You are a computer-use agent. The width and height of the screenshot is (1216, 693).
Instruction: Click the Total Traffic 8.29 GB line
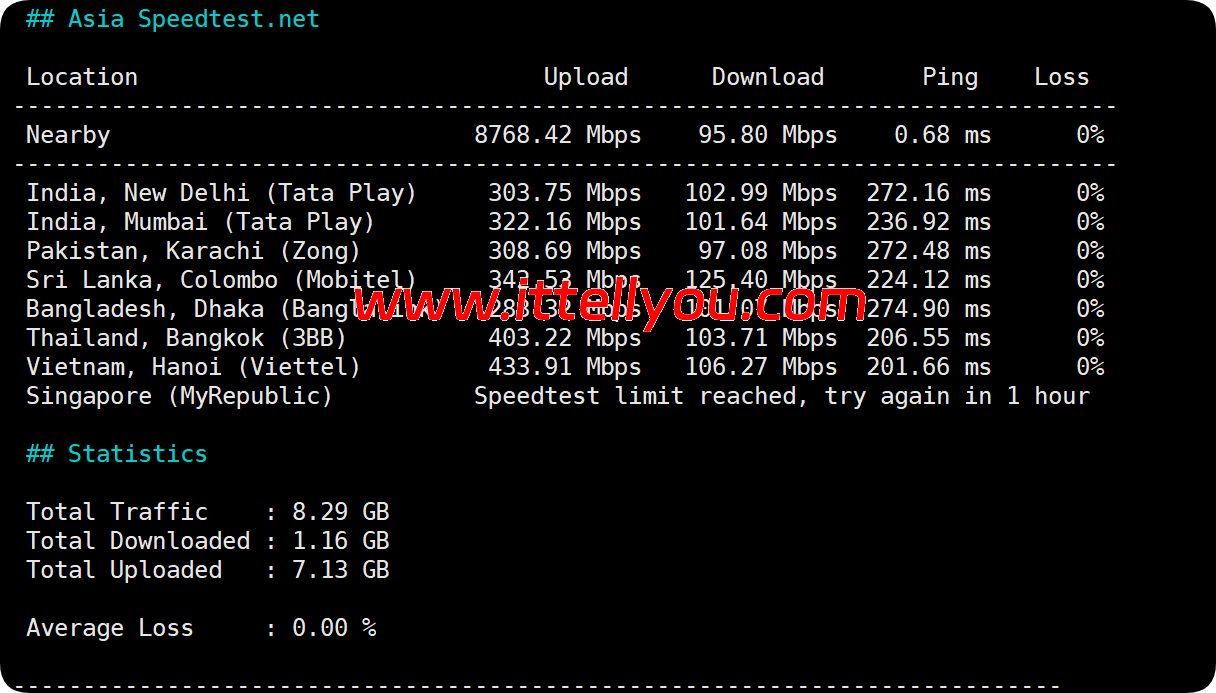[207, 512]
